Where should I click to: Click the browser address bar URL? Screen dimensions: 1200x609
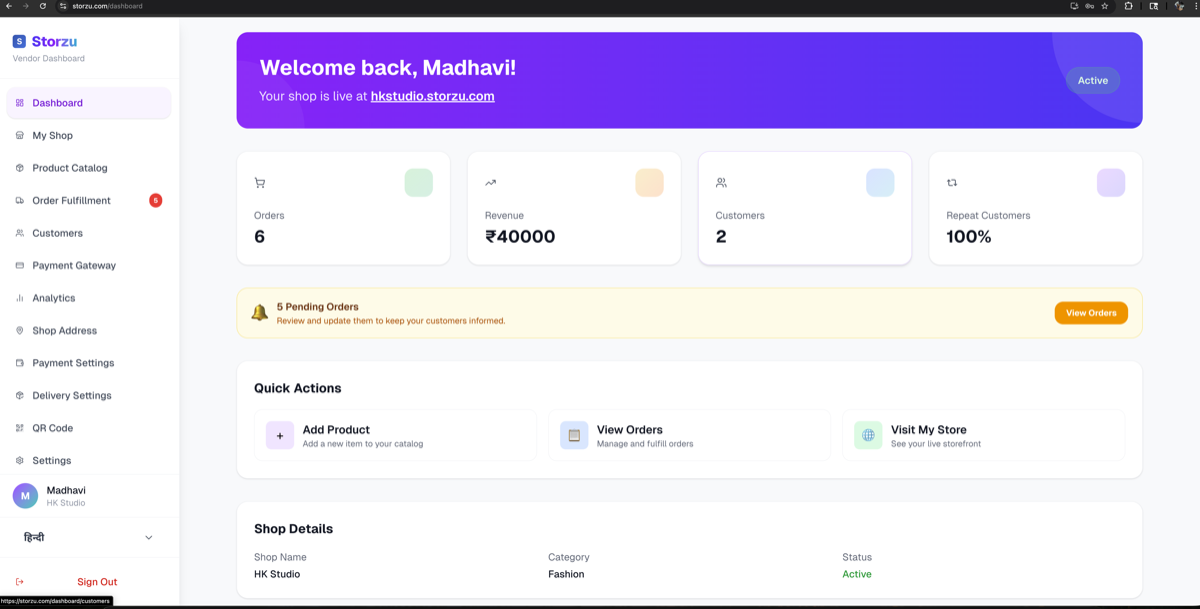coord(107,6)
